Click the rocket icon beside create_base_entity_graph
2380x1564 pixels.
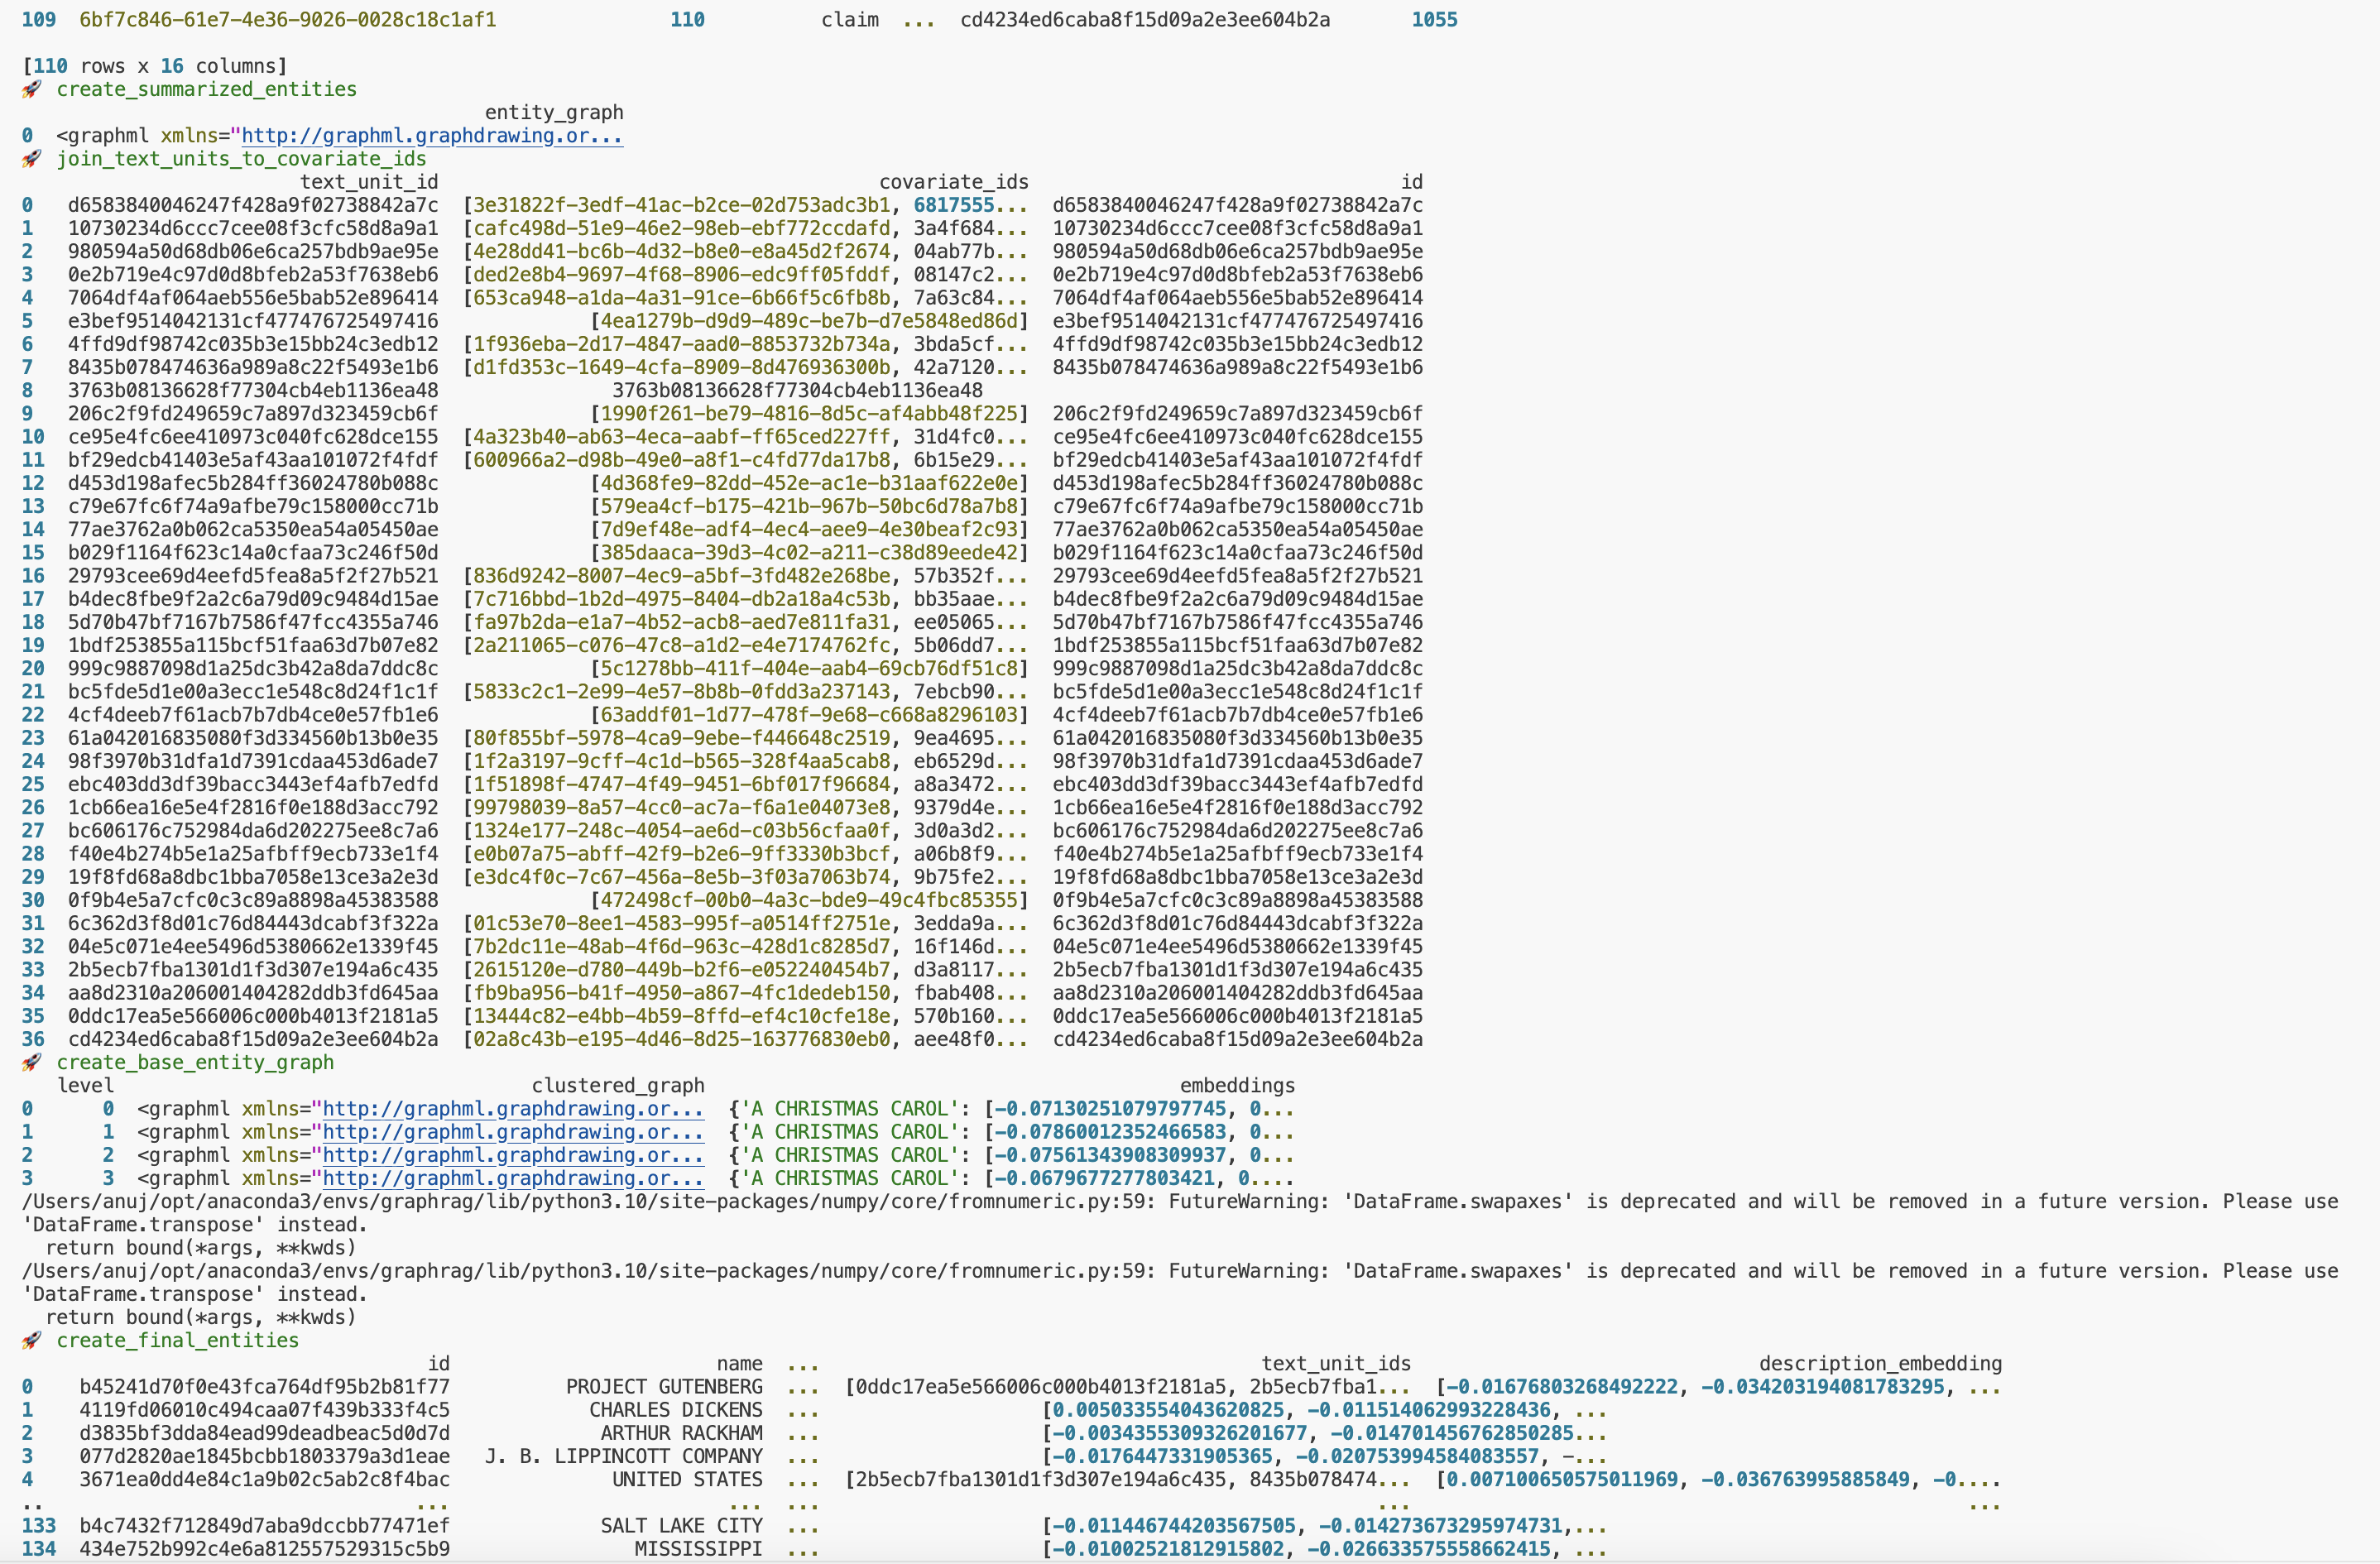[32, 1062]
